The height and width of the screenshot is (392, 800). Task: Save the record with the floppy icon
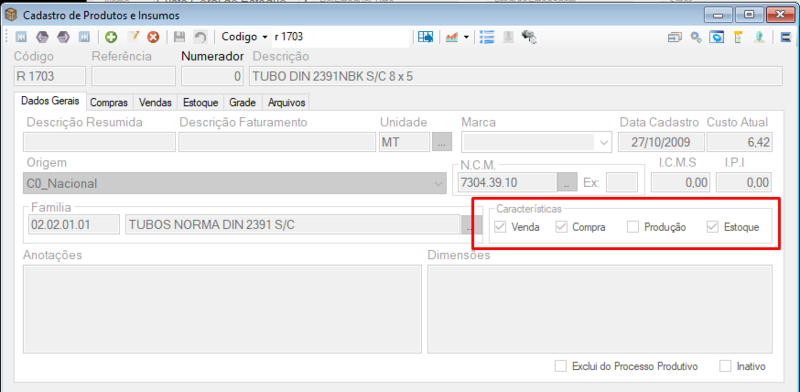pyautogui.click(x=180, y=37)
